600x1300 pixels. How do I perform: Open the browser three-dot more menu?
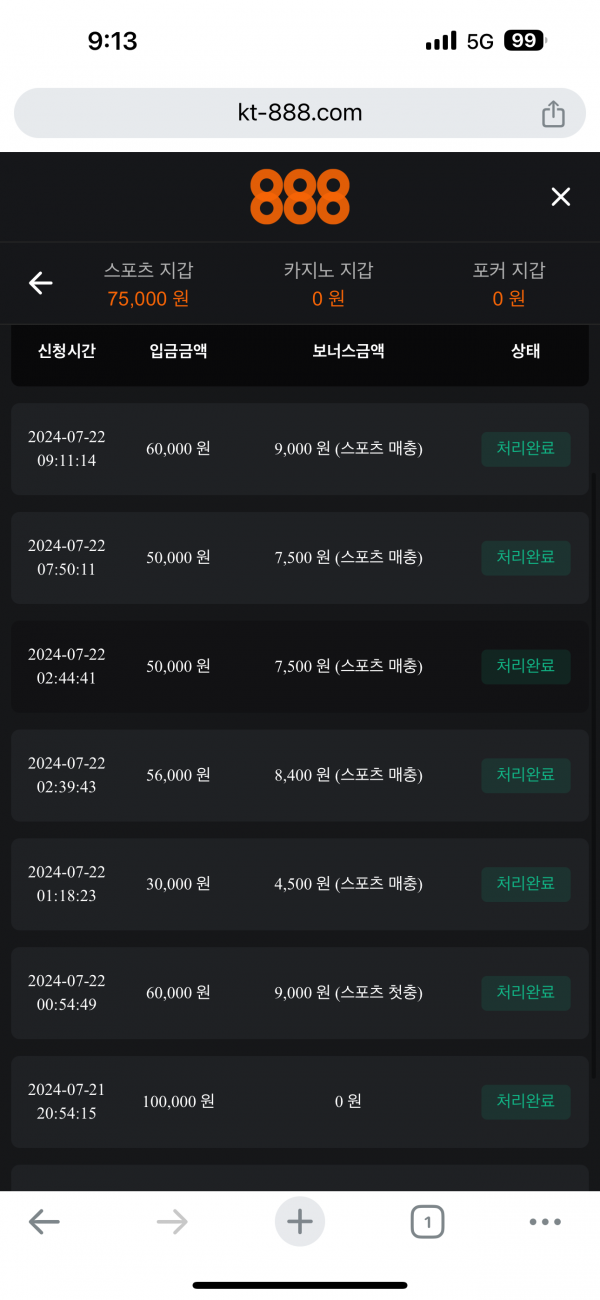[x=545, y=1221]
